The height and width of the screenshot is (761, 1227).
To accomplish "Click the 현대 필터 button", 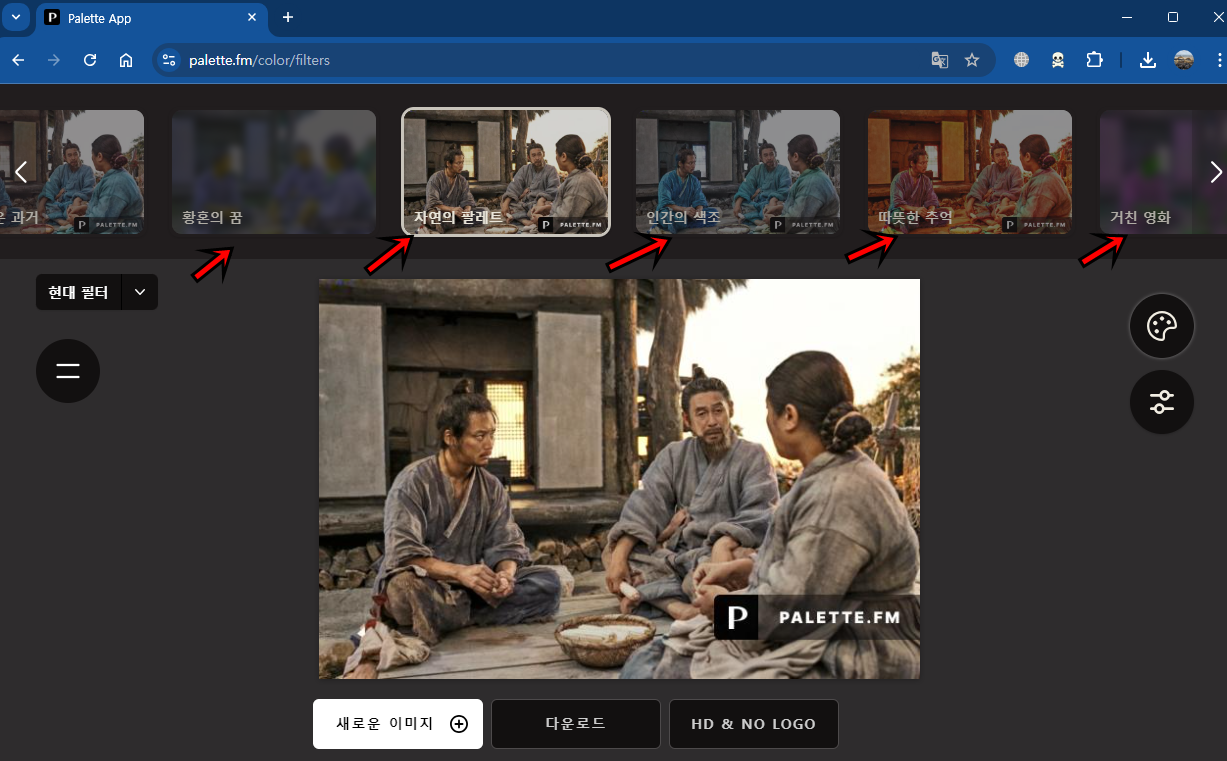I will click(79, 292).
